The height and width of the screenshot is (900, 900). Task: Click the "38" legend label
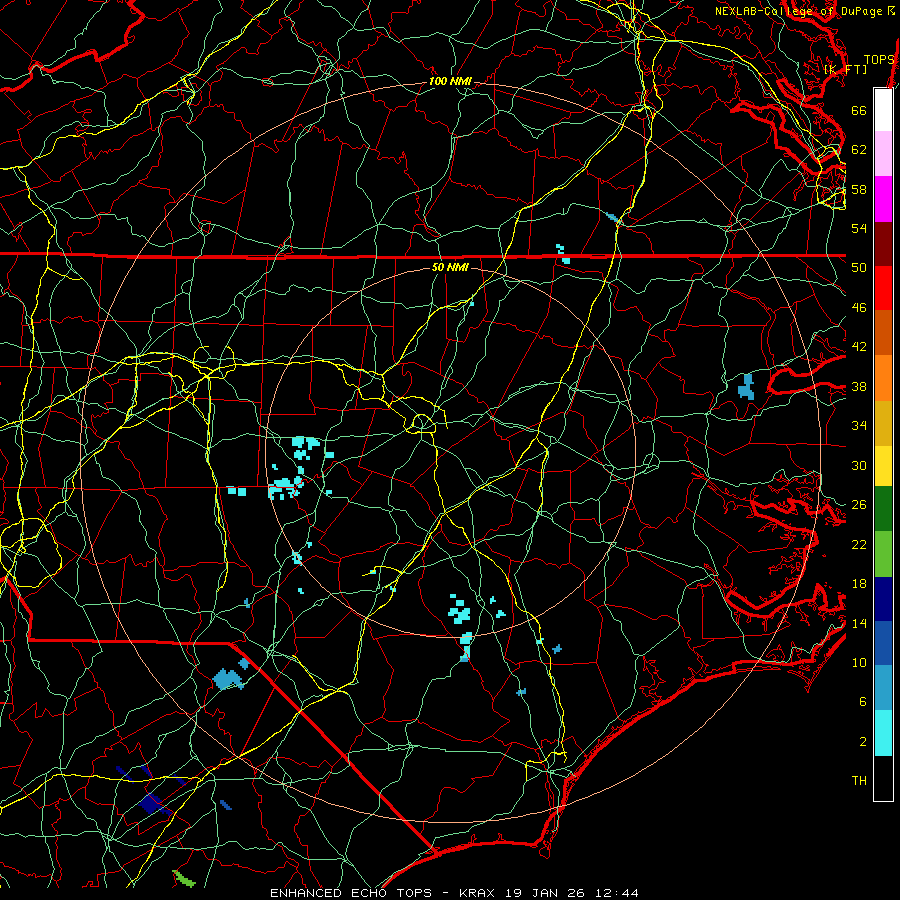pyautogui.click(x=859, y=386)
